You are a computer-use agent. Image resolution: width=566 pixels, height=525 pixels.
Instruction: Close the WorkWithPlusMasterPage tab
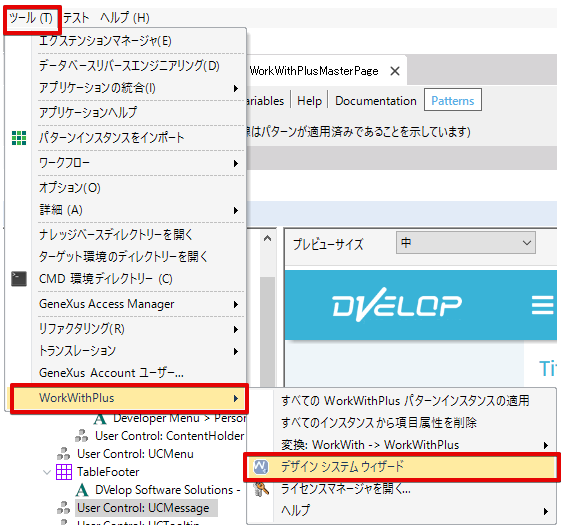pyautogui.click(x=395, y=71)
